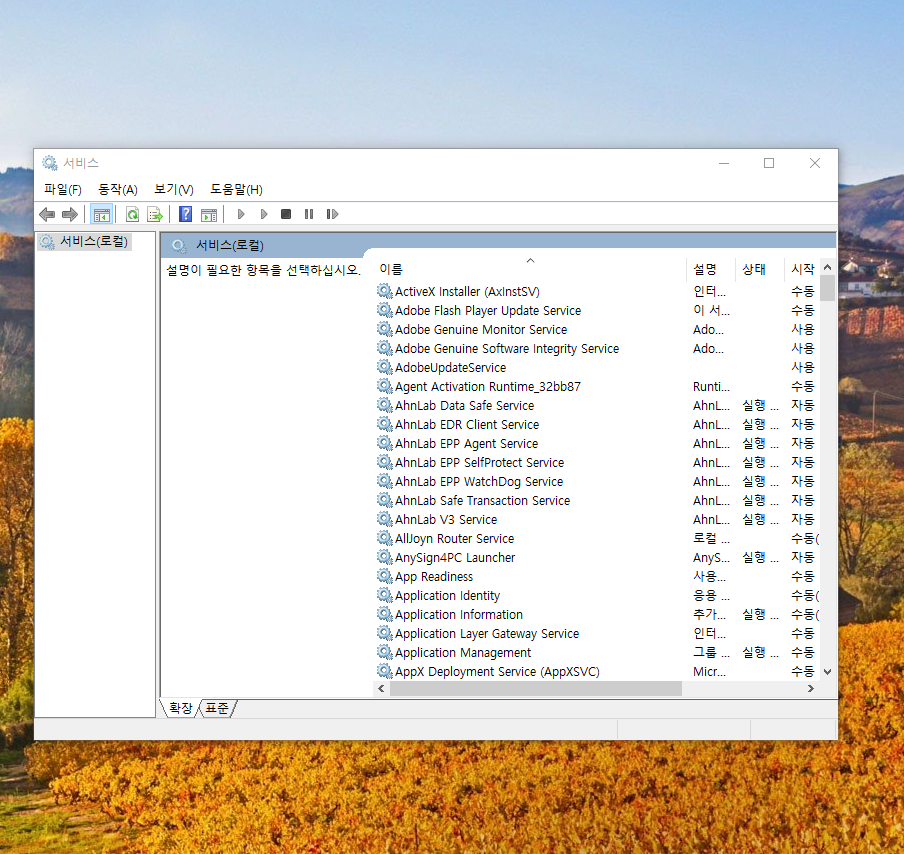Sort by the 이름 column header
This screenshot has width=904, height=854.
[x=530, y=269]
